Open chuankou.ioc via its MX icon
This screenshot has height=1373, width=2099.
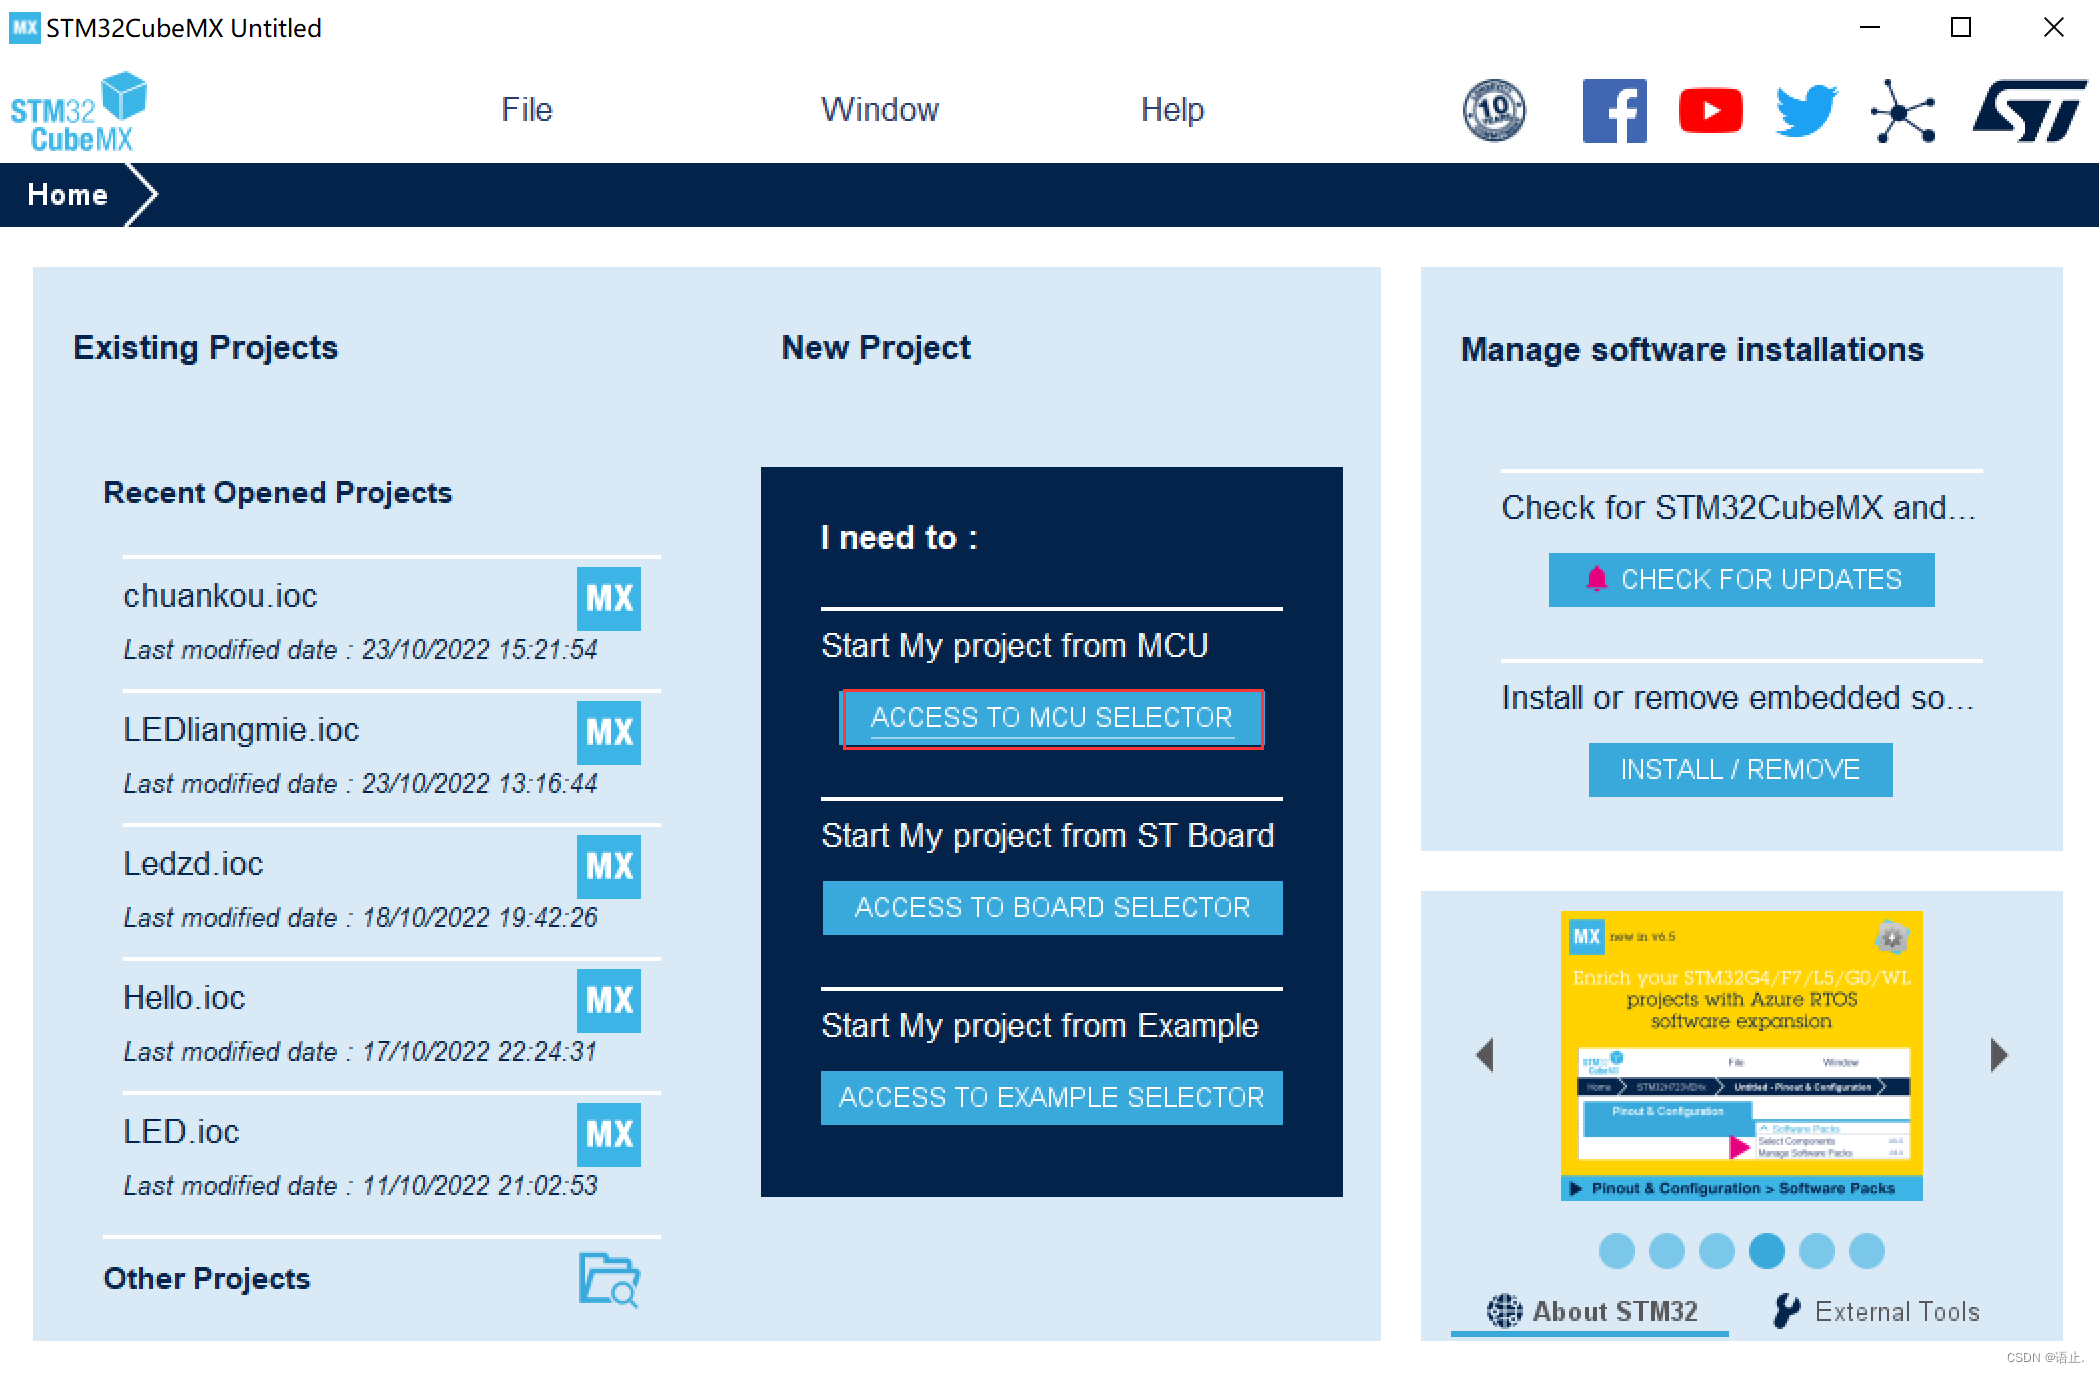(x=608, y=599)
